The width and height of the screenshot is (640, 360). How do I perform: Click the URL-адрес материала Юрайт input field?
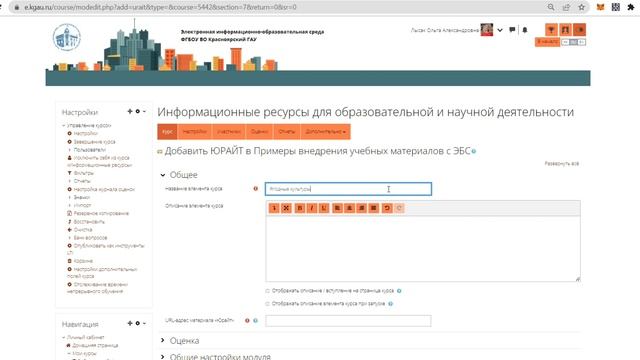tap(348, 321)
